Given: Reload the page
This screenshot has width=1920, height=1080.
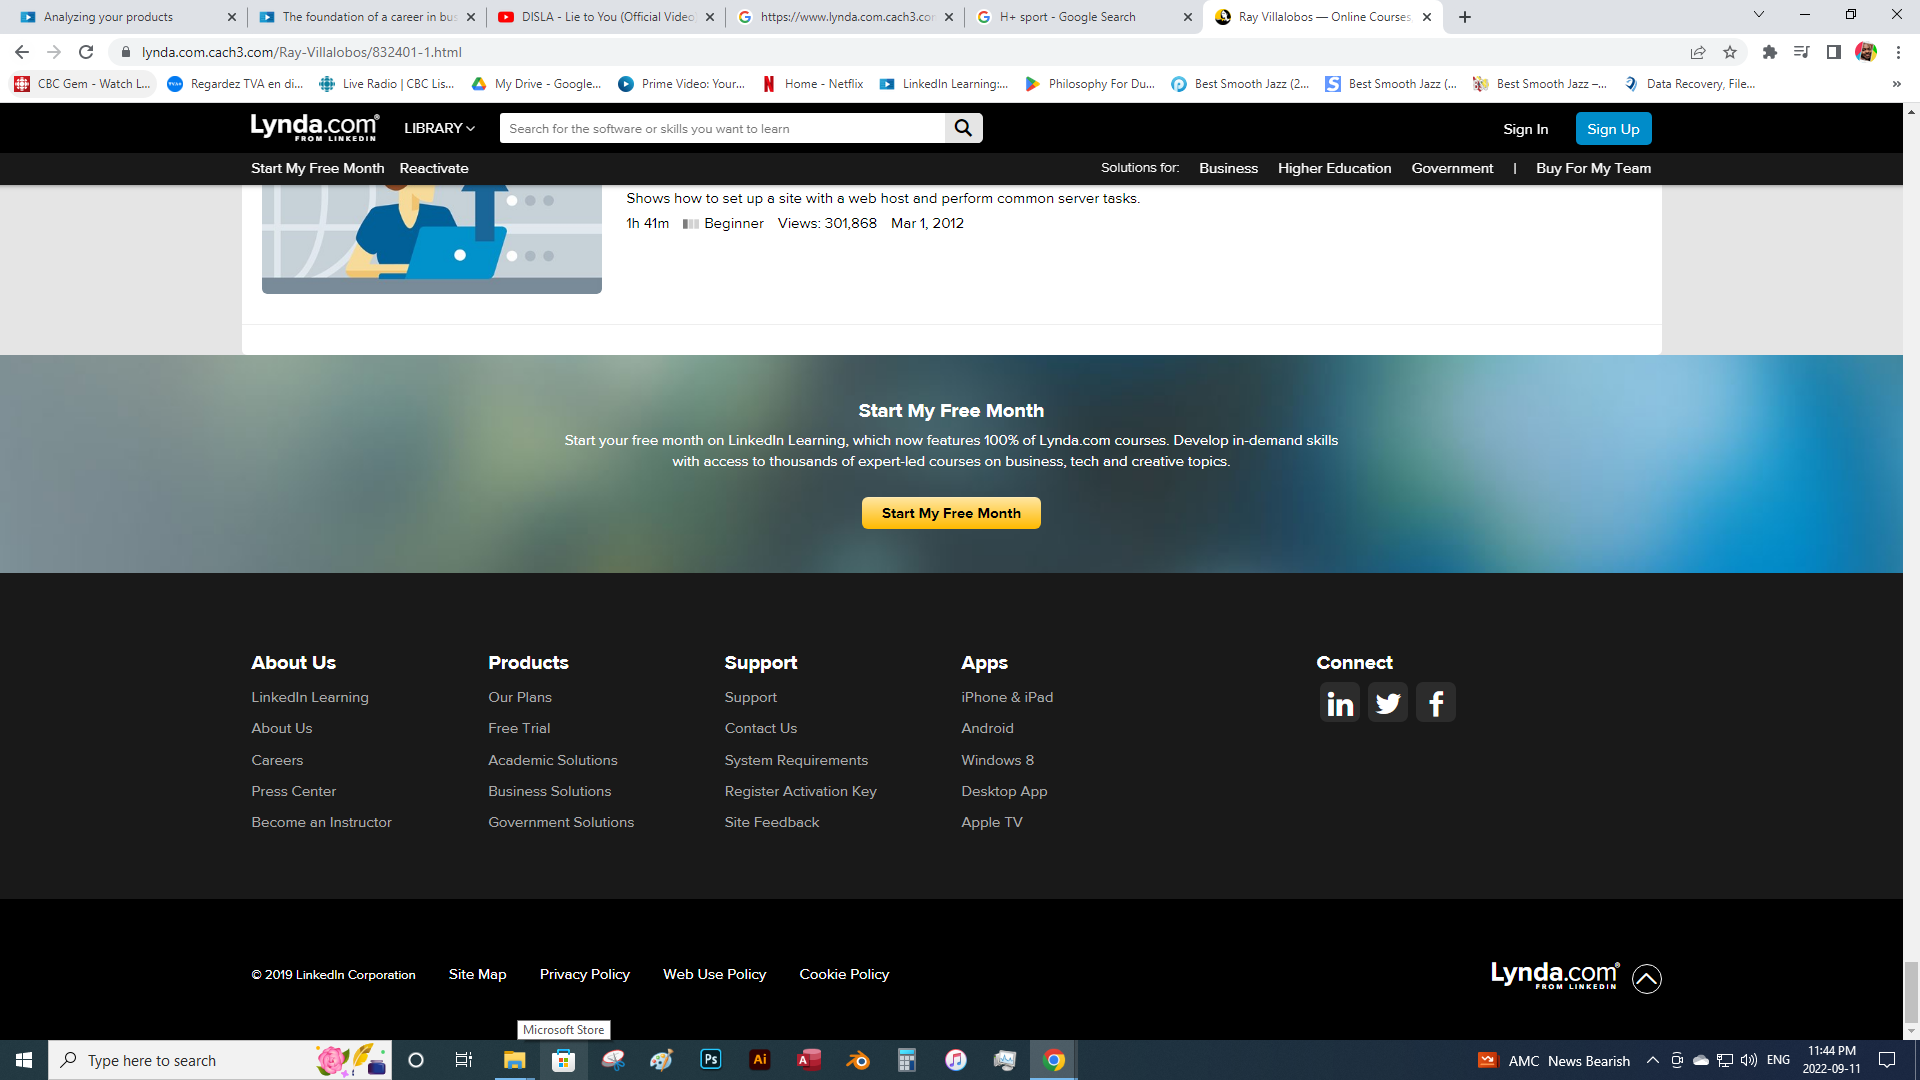Looking at the screenshot, I should [x=86, y=52].
